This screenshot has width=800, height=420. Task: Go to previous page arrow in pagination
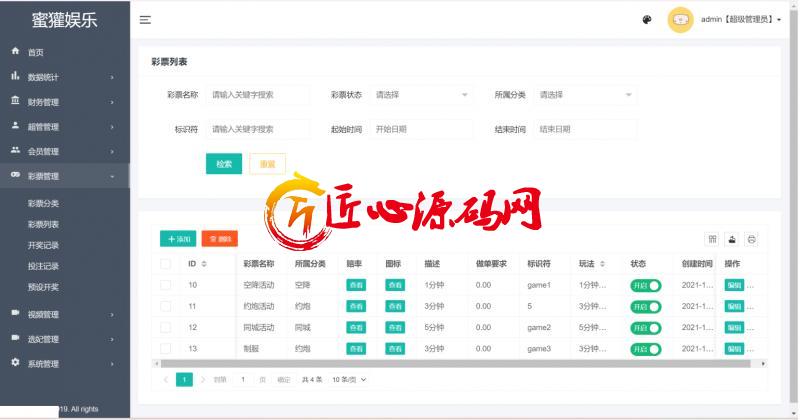[165, 380]
